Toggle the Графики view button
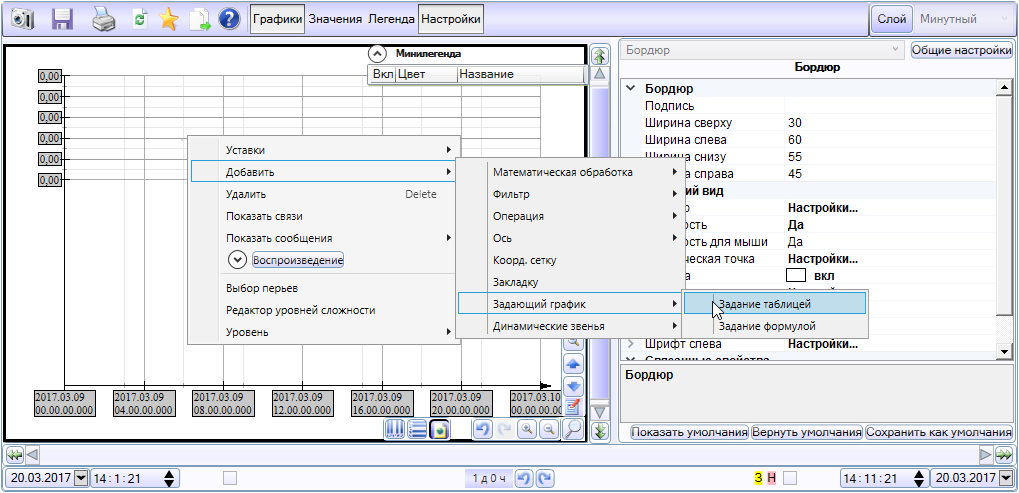This screenshot has height=493, width=1019. (278, 19)
